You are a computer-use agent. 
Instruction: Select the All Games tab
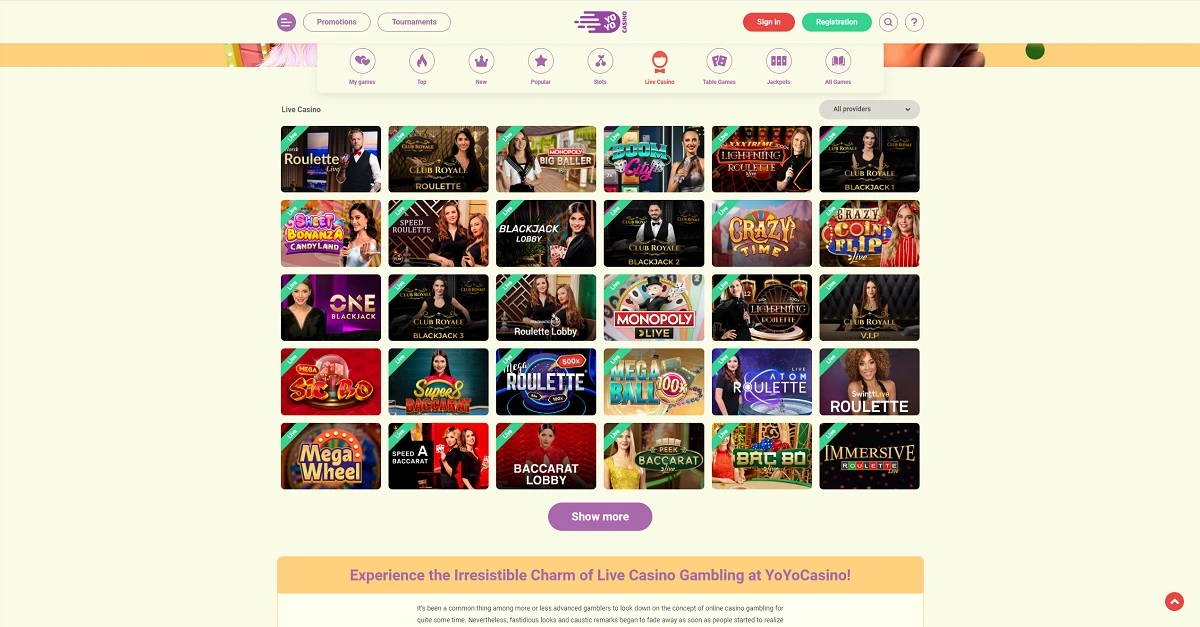[838, 67]
